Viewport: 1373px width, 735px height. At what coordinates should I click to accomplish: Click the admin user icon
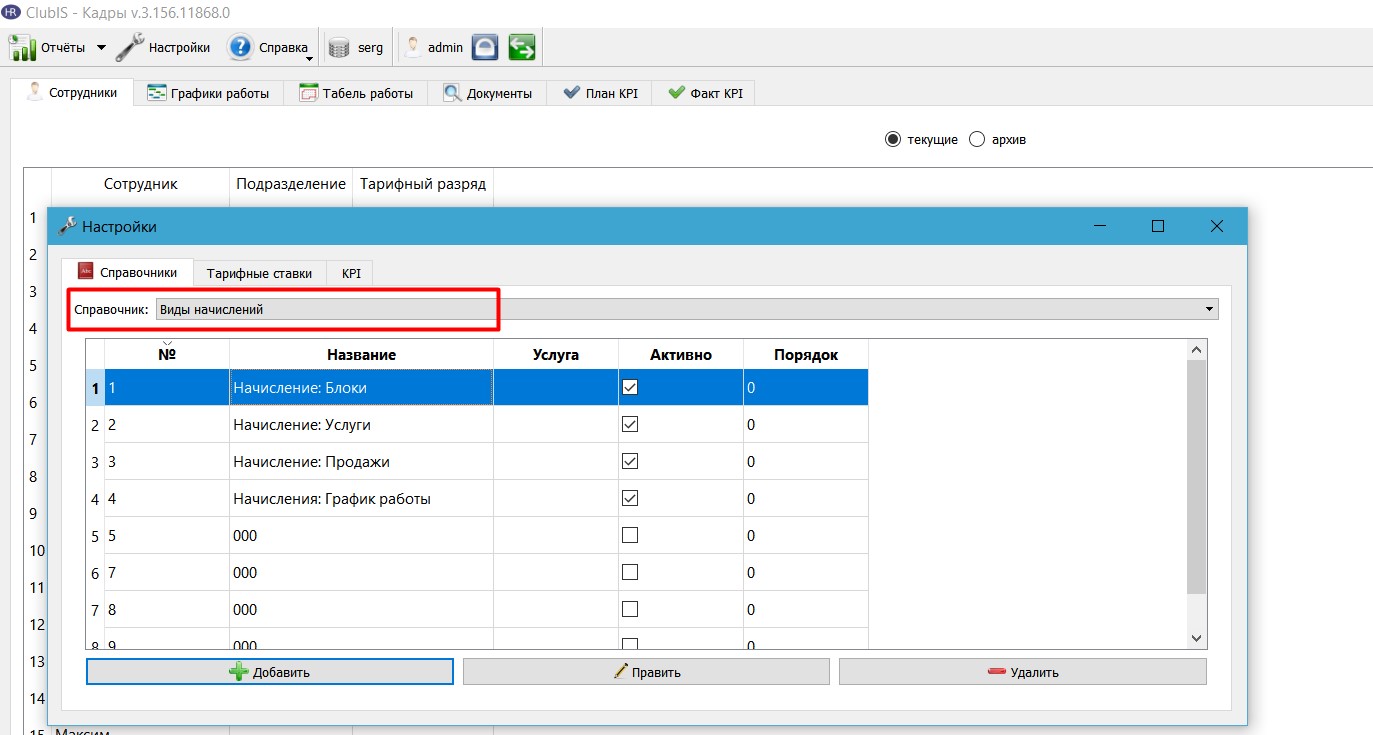pos(412,46)
